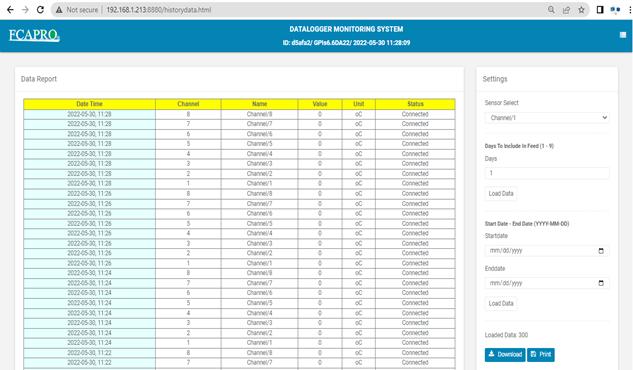The width and height of the screenshot is (633, 370).
Task: Open the Enddate calendar picker
Action: 601,283
